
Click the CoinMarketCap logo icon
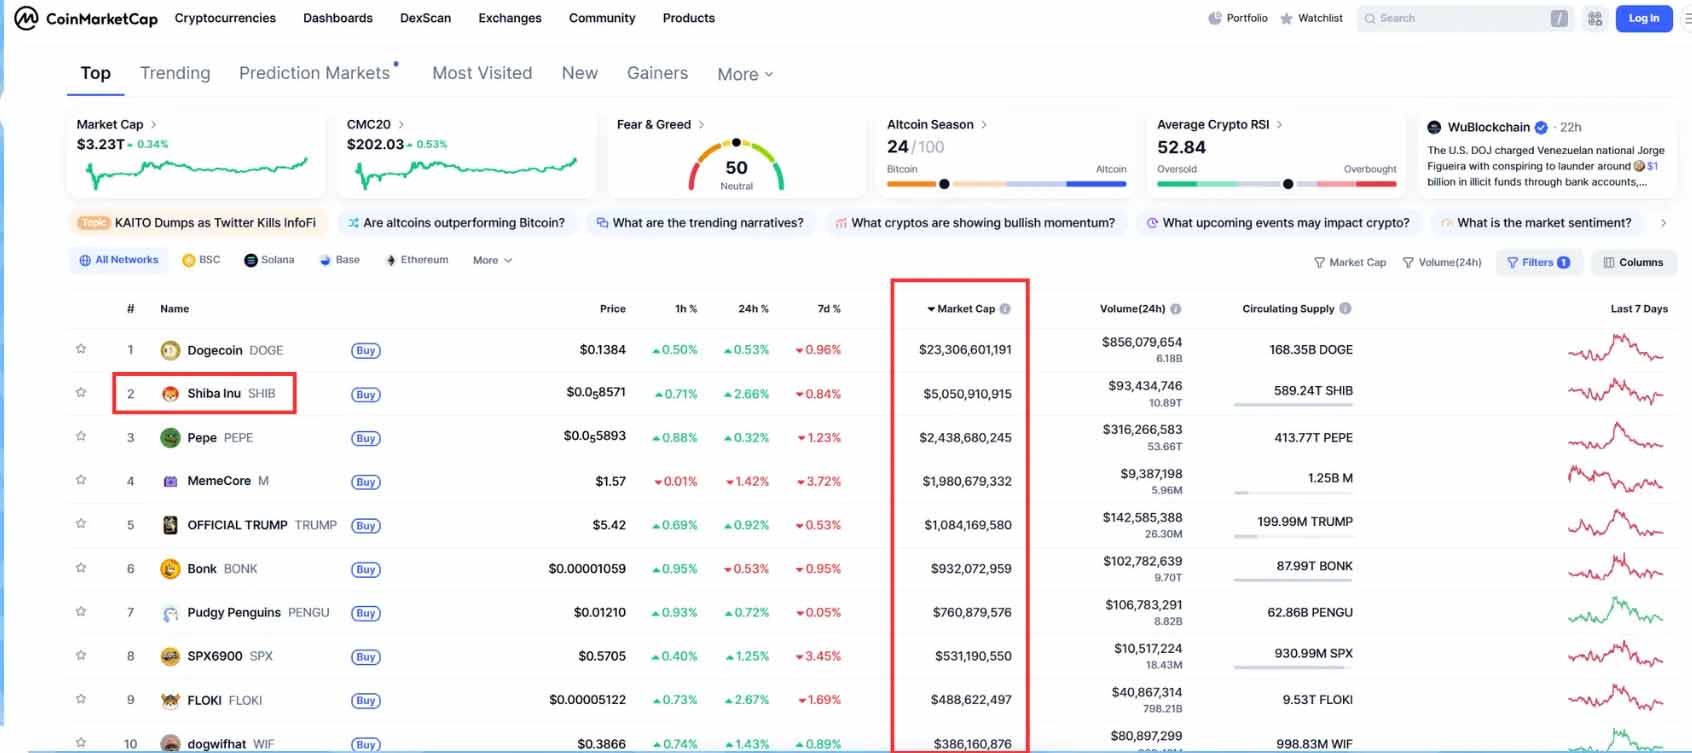coord(26,18)
